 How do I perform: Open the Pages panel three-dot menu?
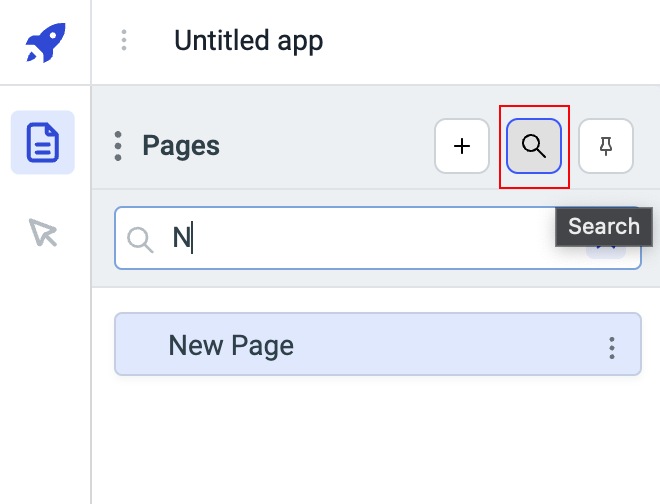click(x=118, y=146)
